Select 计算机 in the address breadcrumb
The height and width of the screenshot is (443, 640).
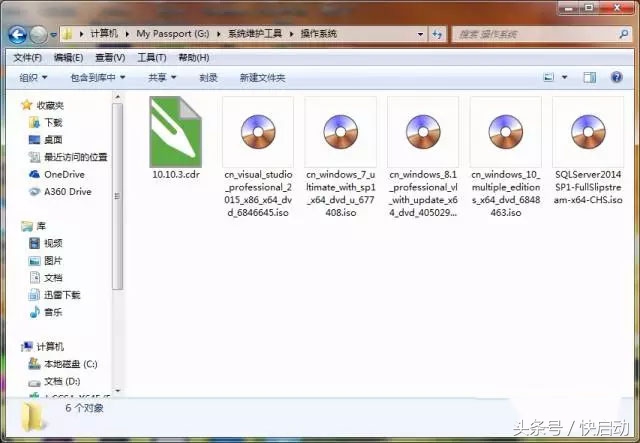[x=104, y=33]
